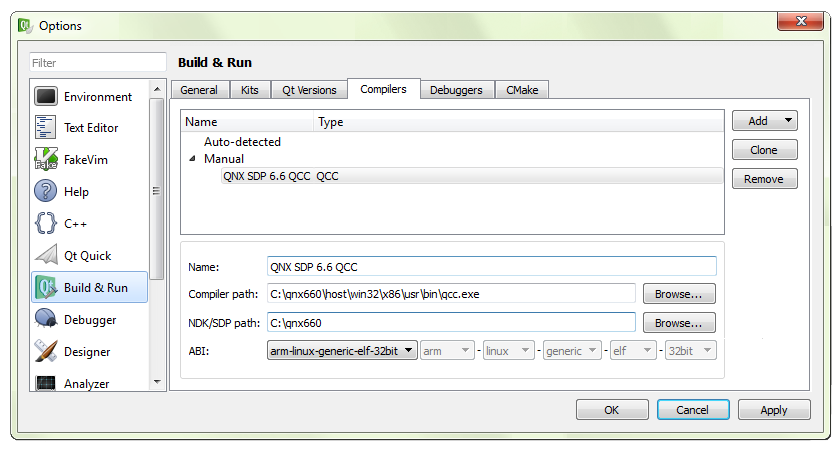The width and height of the screenshot is (836, 449).
Task: Select the Analyzer category icon
Action: [x=46, y=384]
